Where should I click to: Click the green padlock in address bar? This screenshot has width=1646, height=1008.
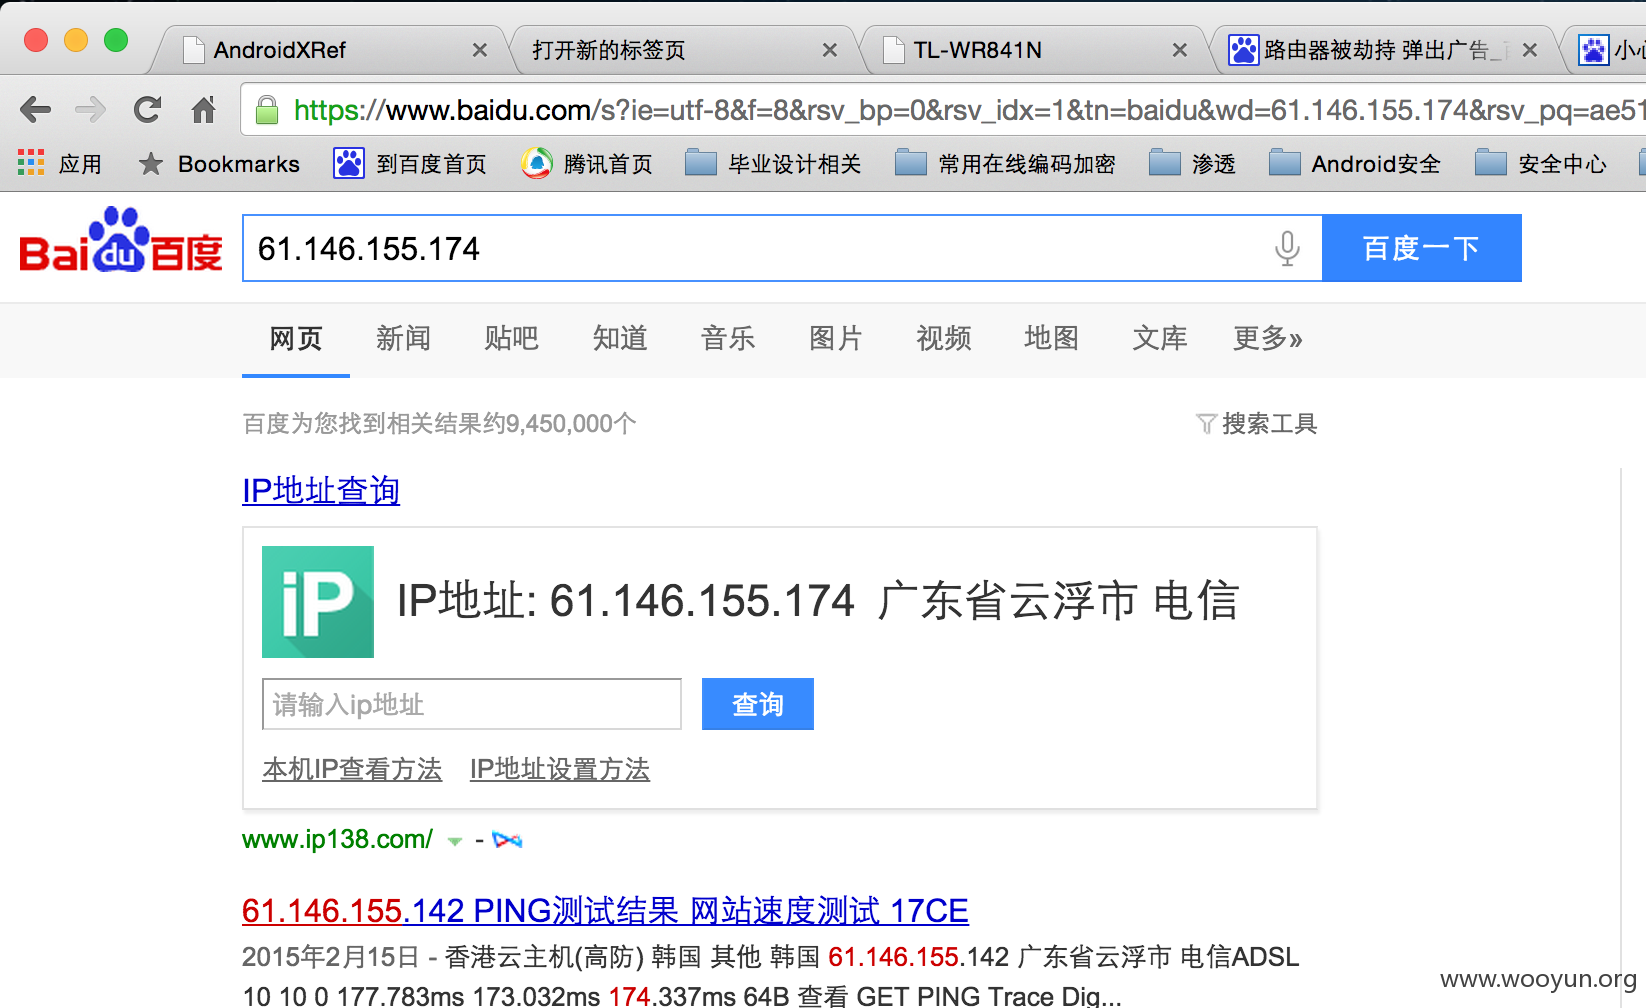pos(267,110)
